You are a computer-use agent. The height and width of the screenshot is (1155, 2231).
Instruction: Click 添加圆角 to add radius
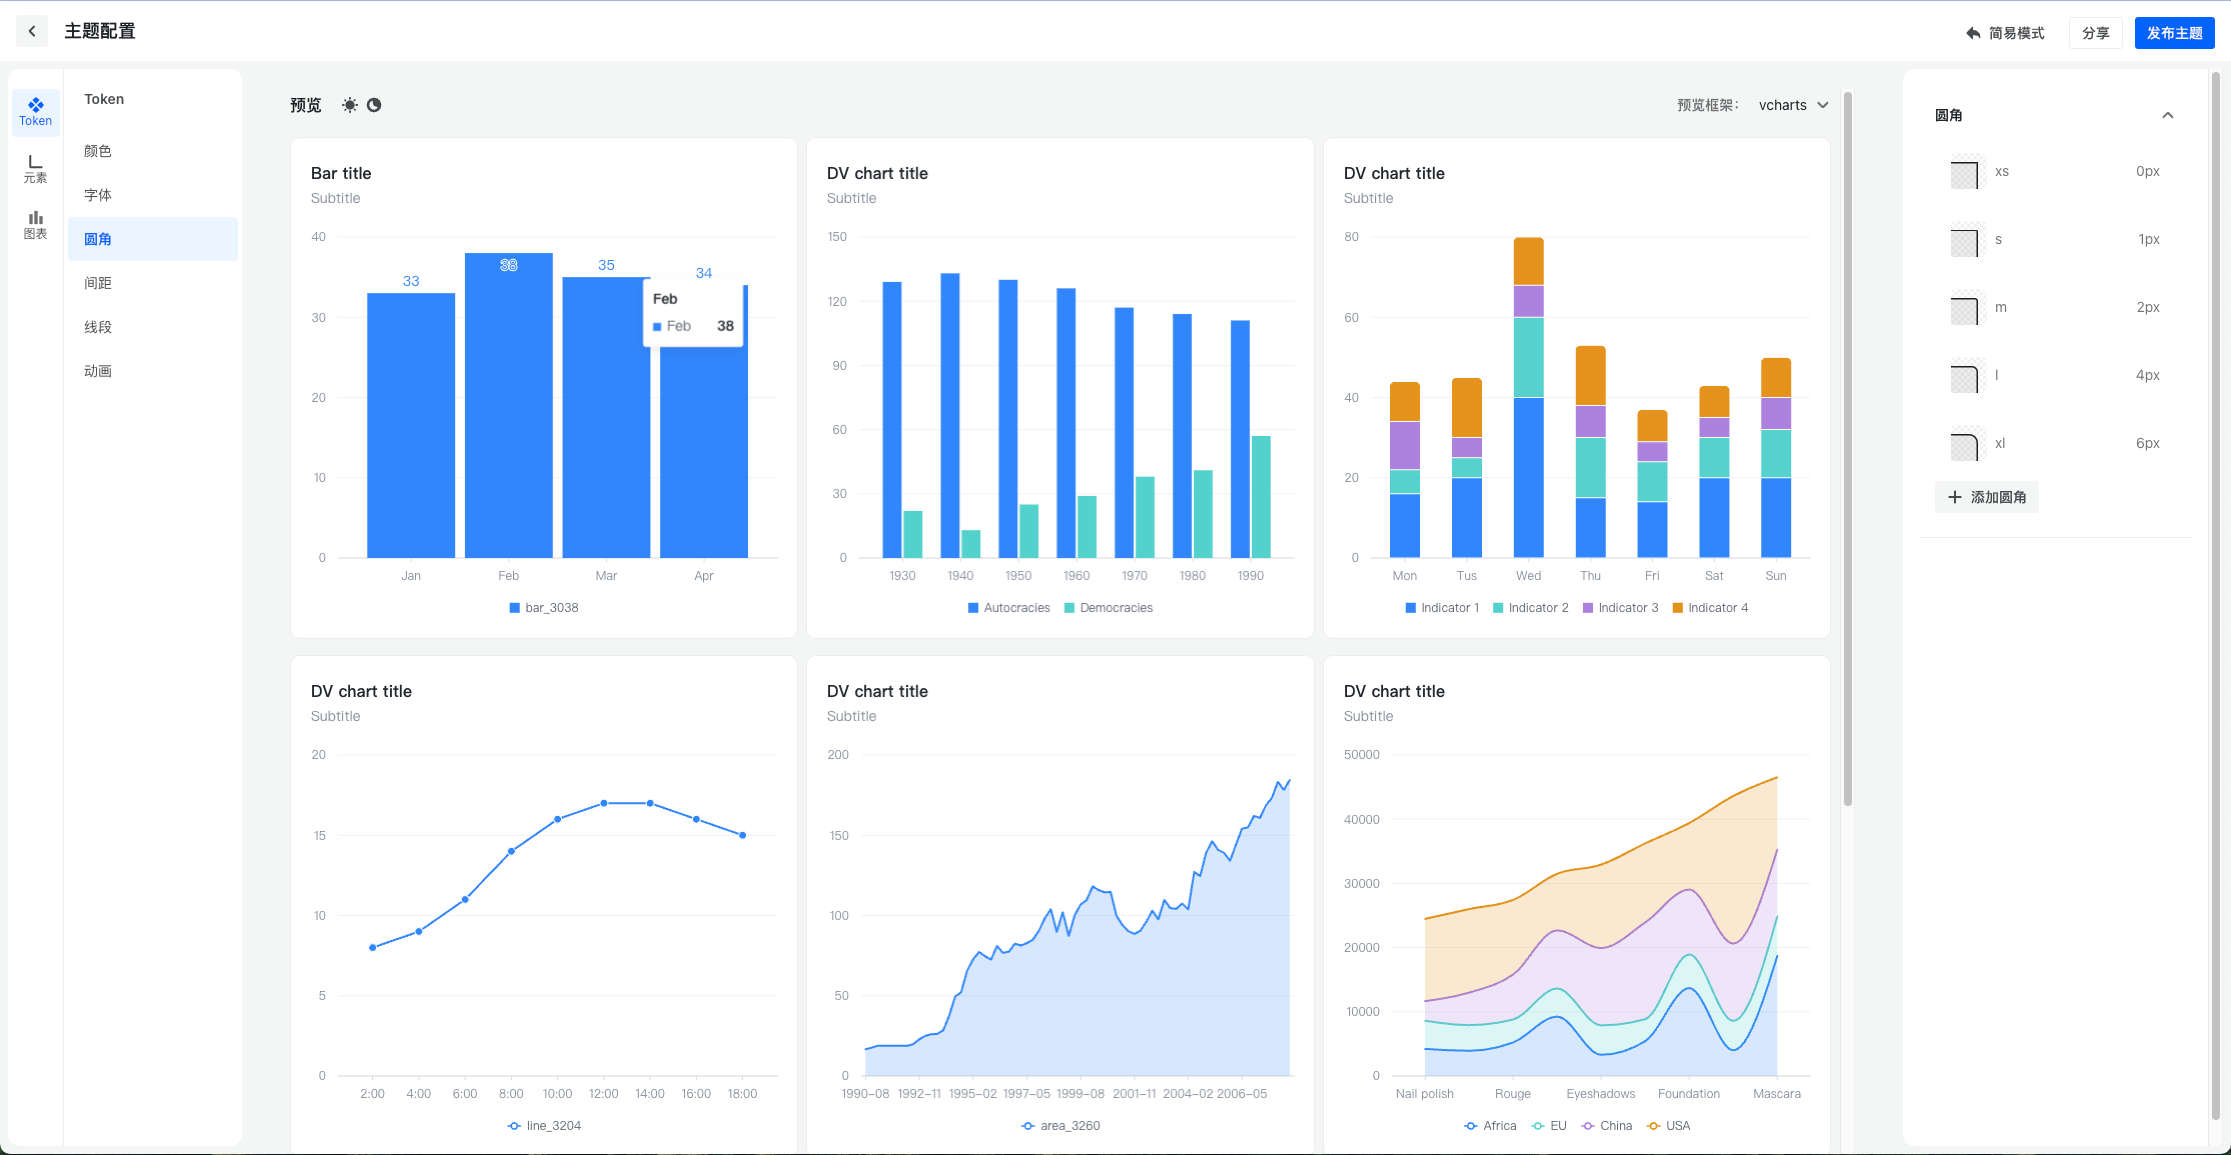tap(1987, 497)
